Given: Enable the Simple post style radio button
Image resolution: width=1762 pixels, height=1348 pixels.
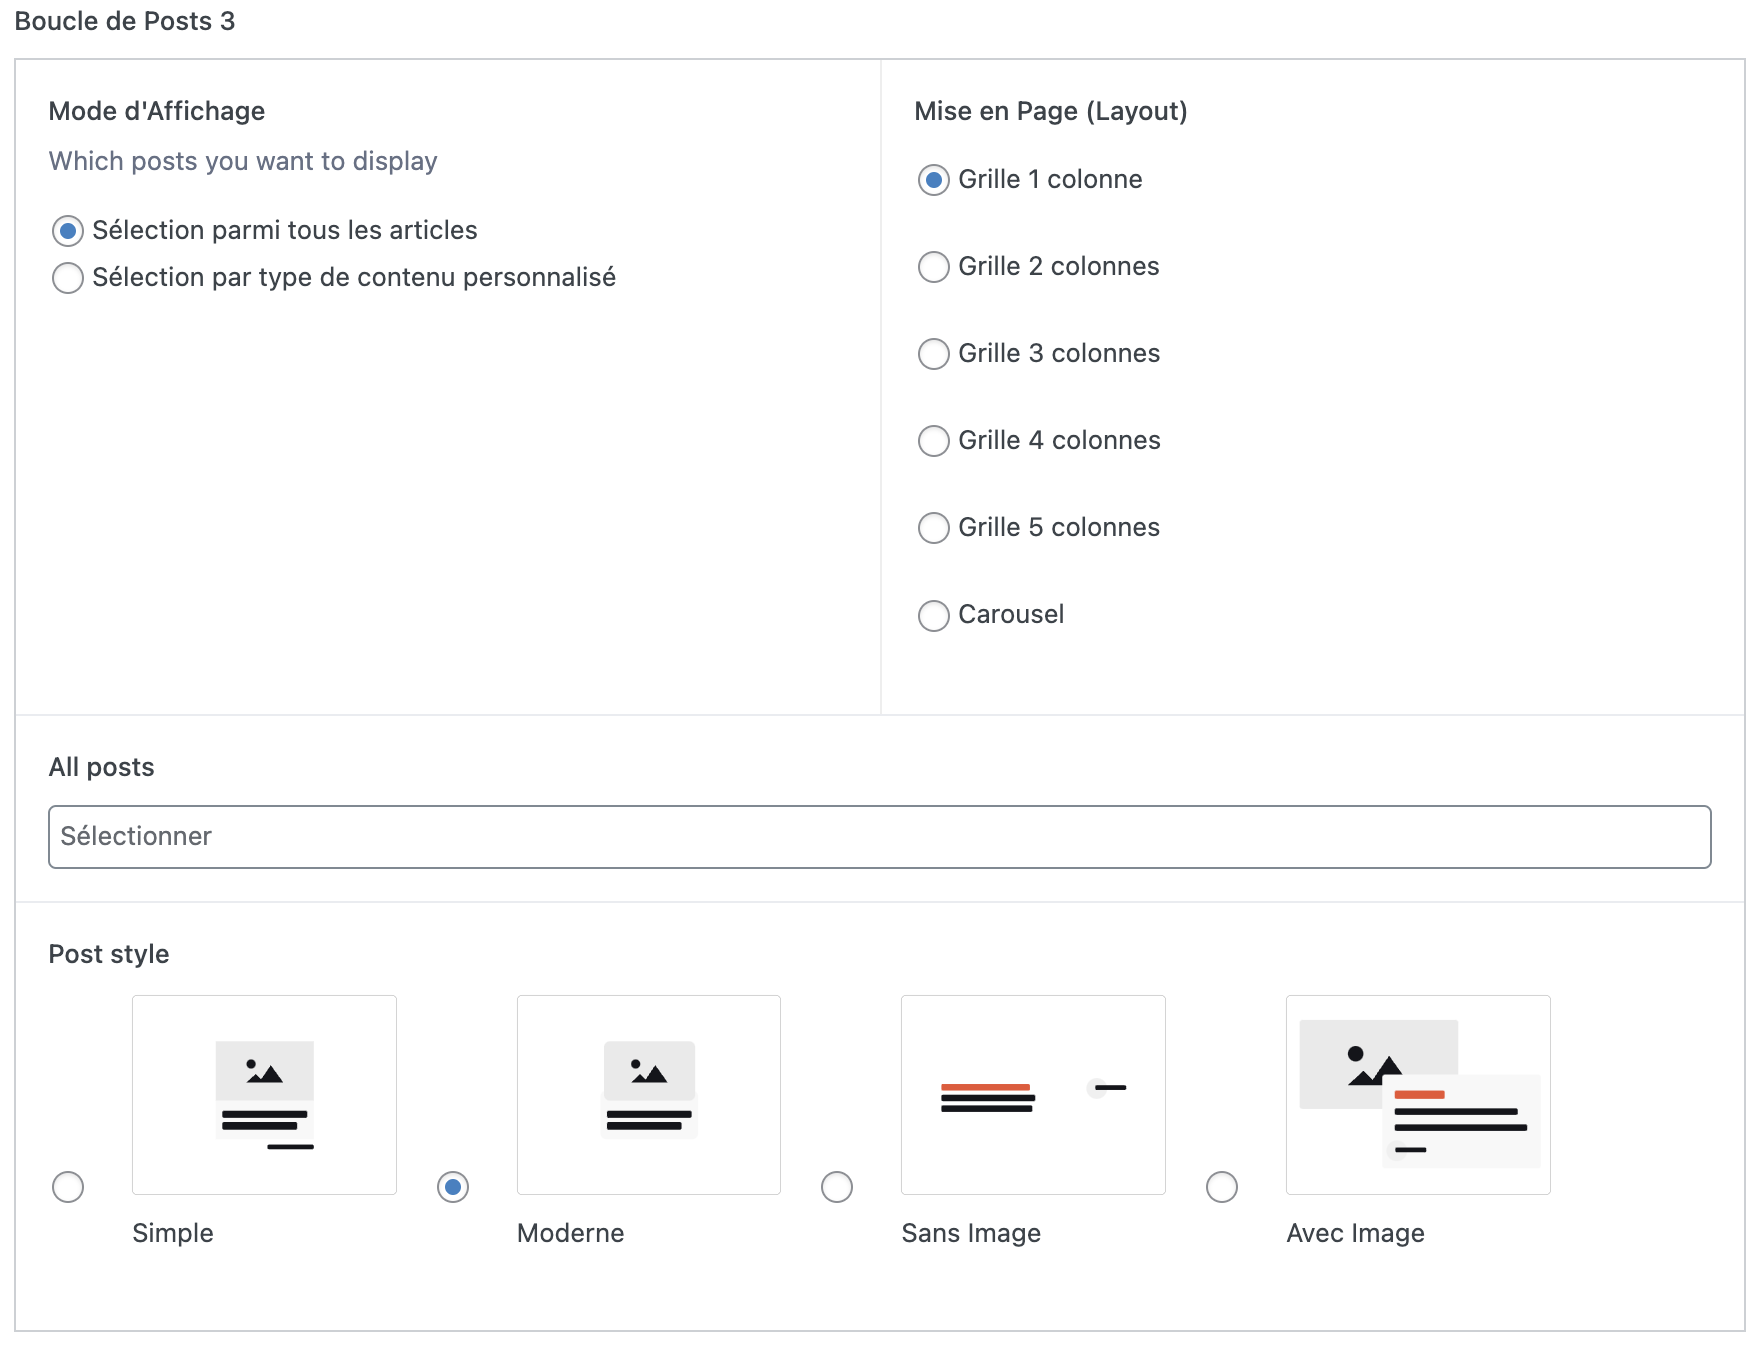Looking at the screenshot, I should [68, 1187].
